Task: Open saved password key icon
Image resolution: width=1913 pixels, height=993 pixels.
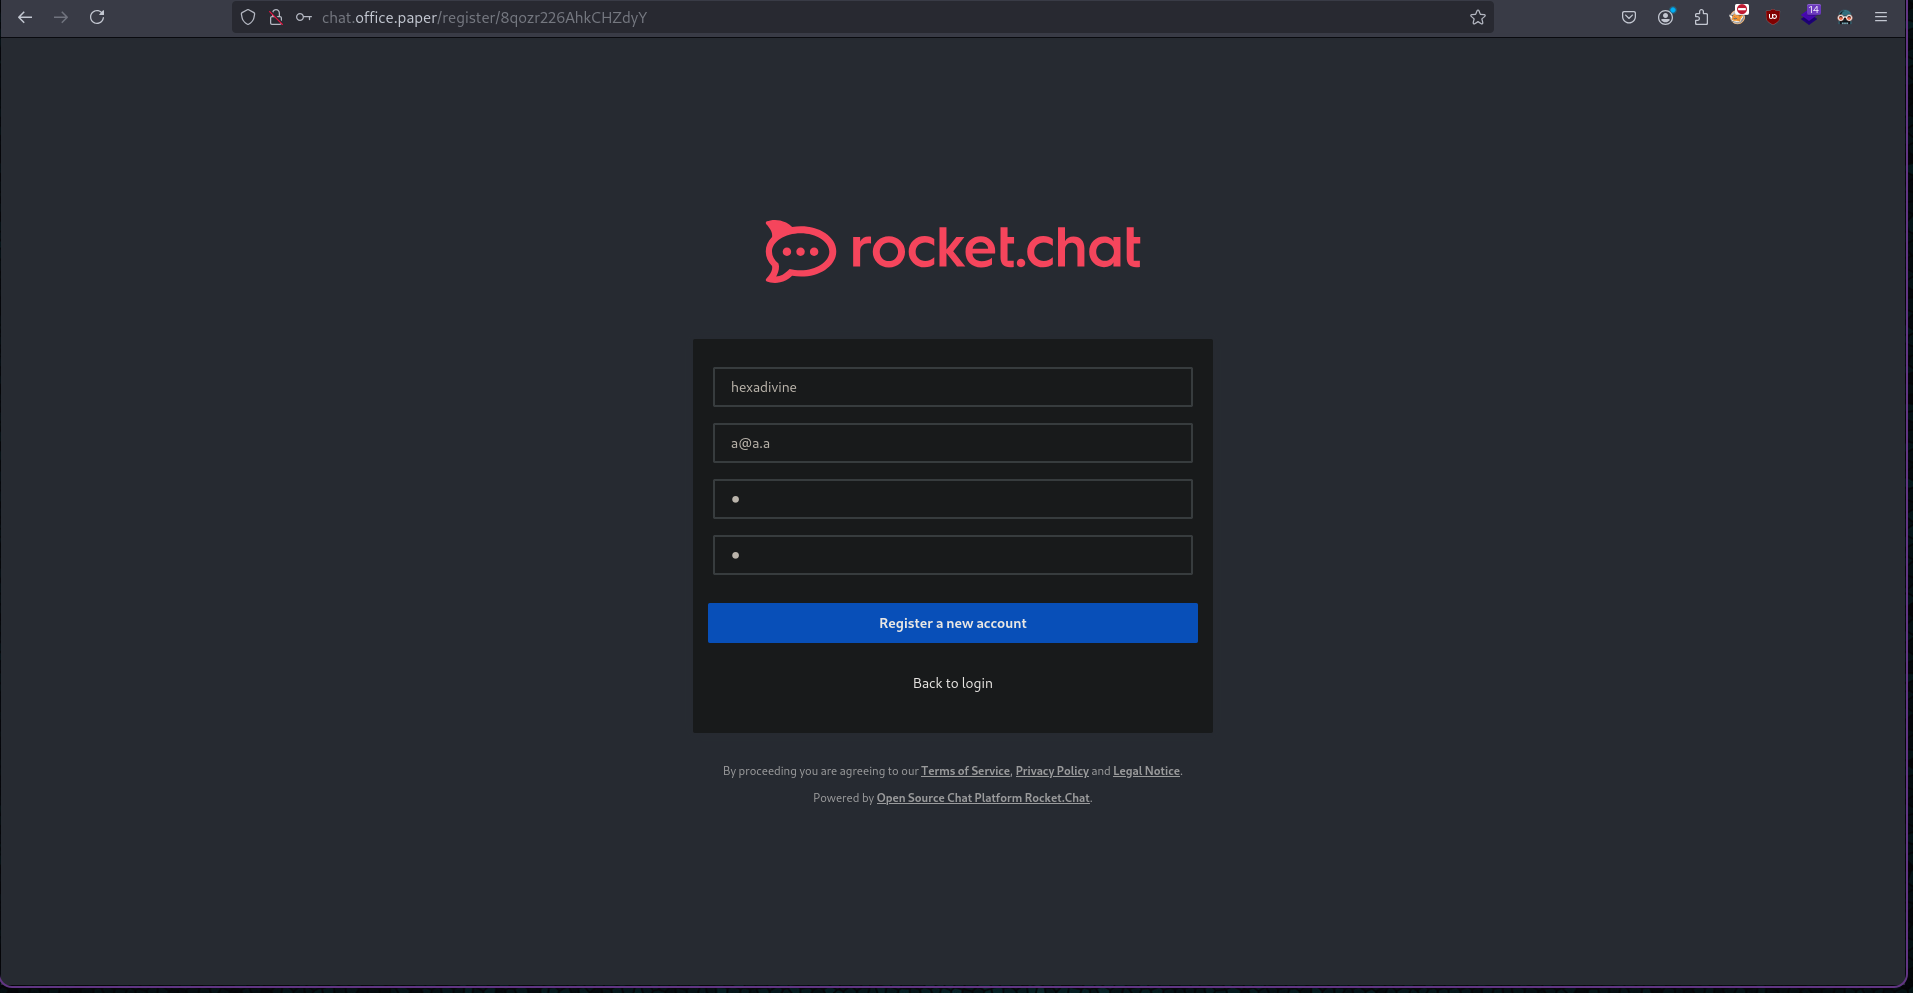Action: (x=304, y=17)
